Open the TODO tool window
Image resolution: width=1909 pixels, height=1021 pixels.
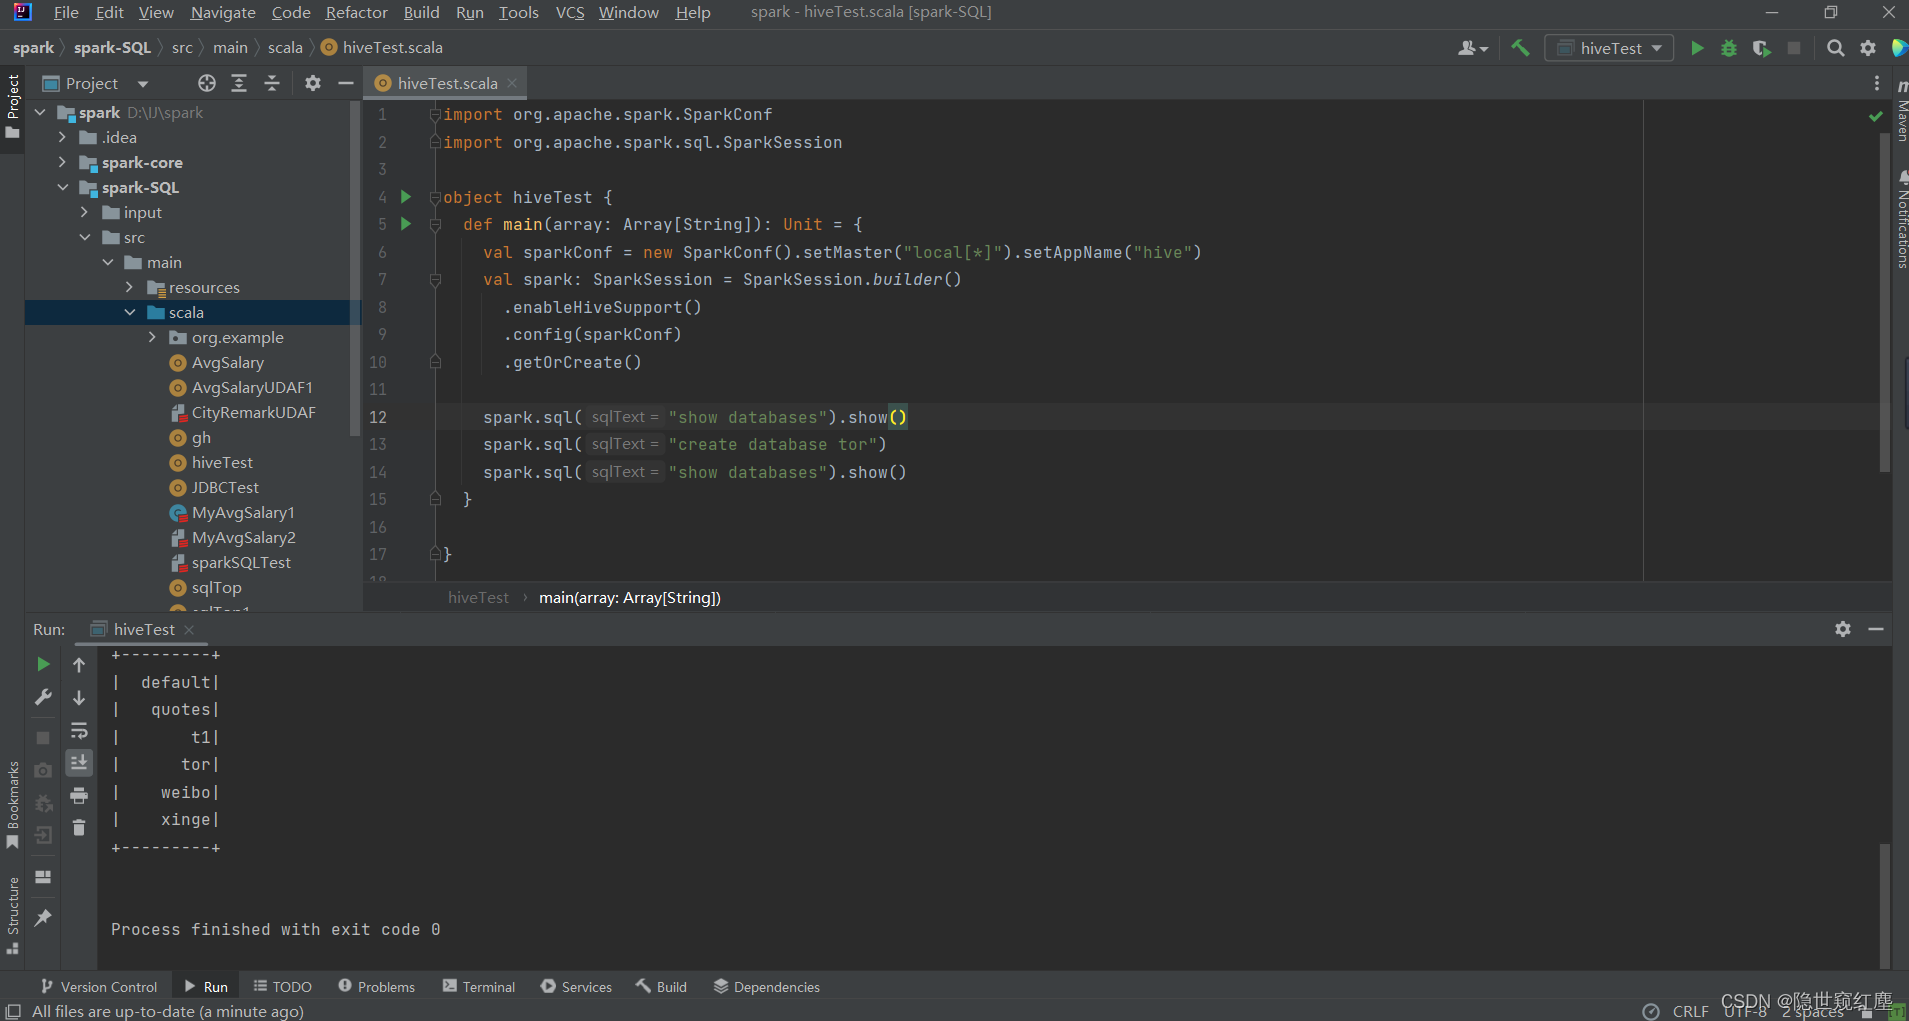282,987
